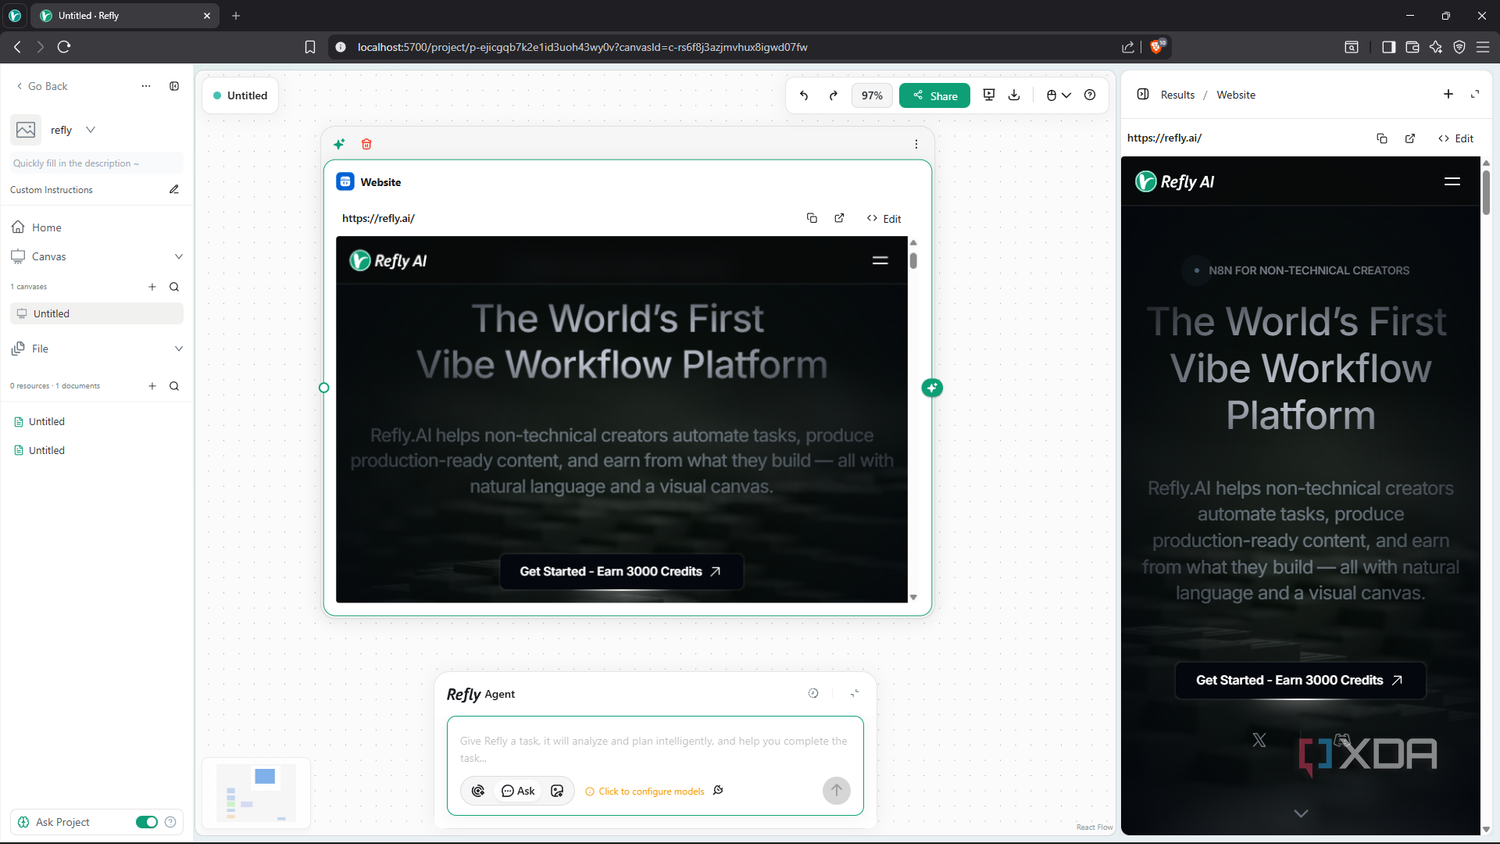The height and width of the screenshot is (844, 1500).
Task: Open canvas help question mark icon
Action: [x=1090, y=95]
